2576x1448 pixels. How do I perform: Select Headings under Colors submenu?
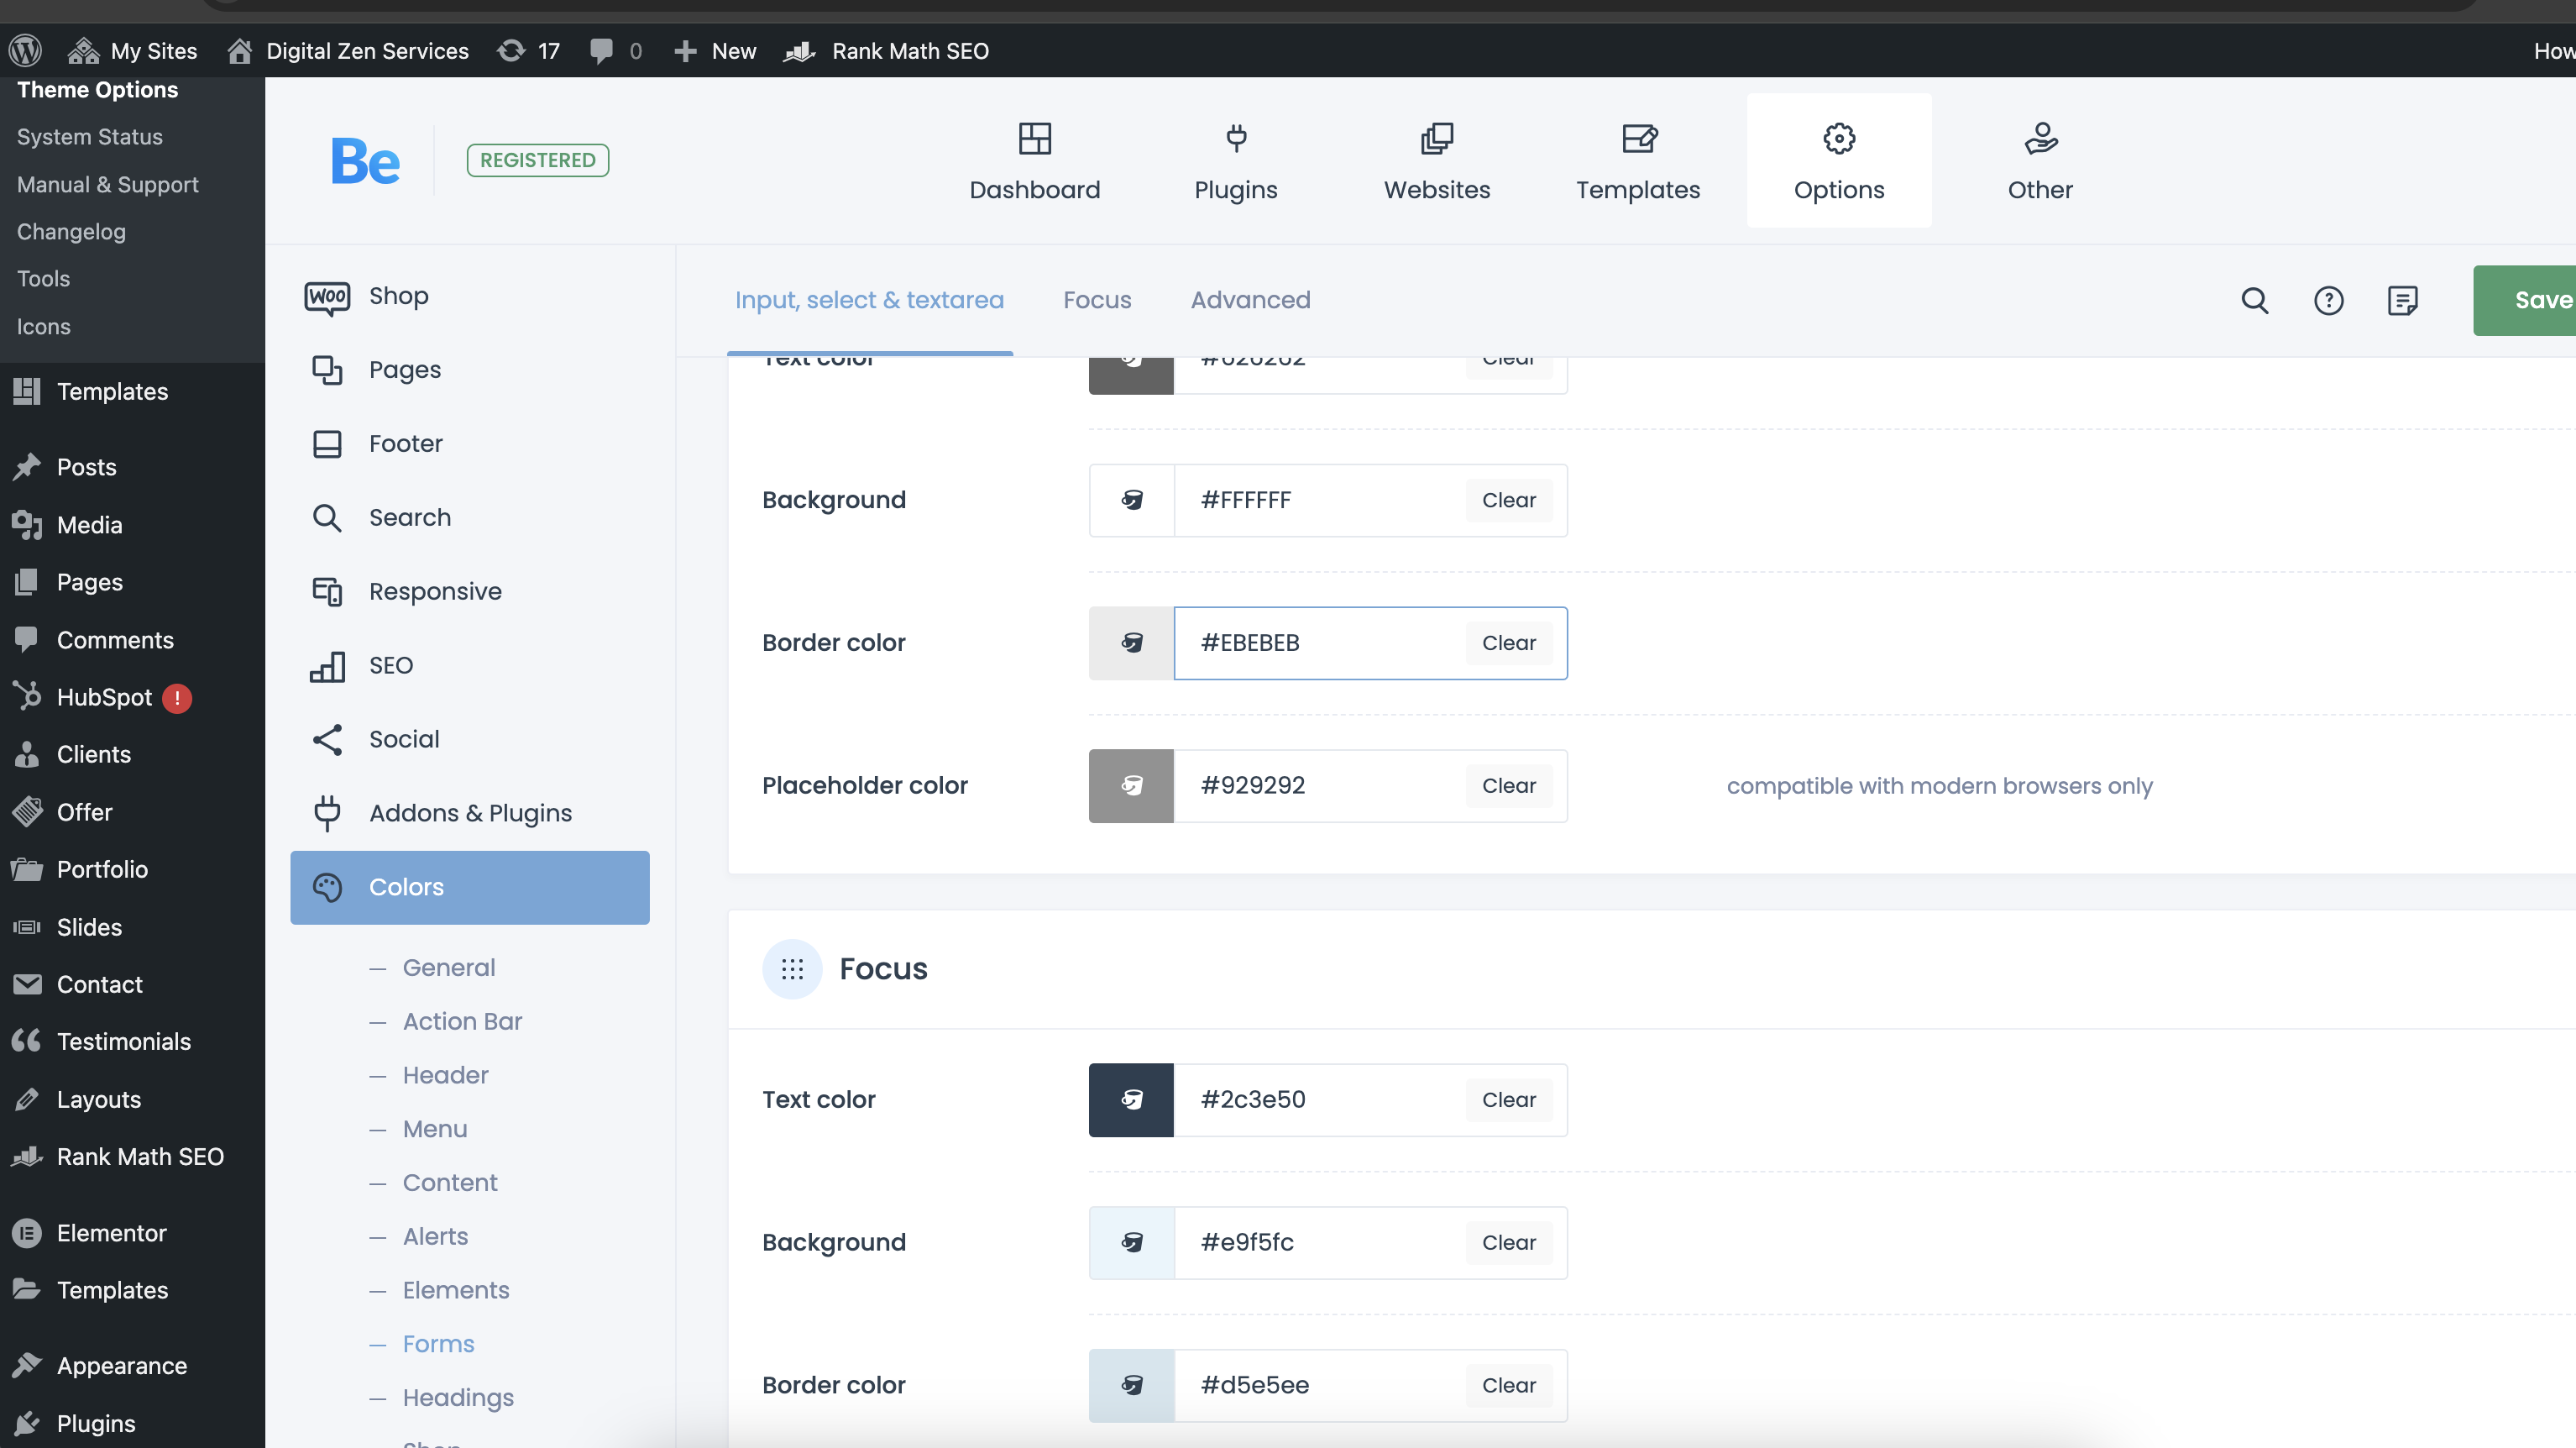tap(457, 1398)
